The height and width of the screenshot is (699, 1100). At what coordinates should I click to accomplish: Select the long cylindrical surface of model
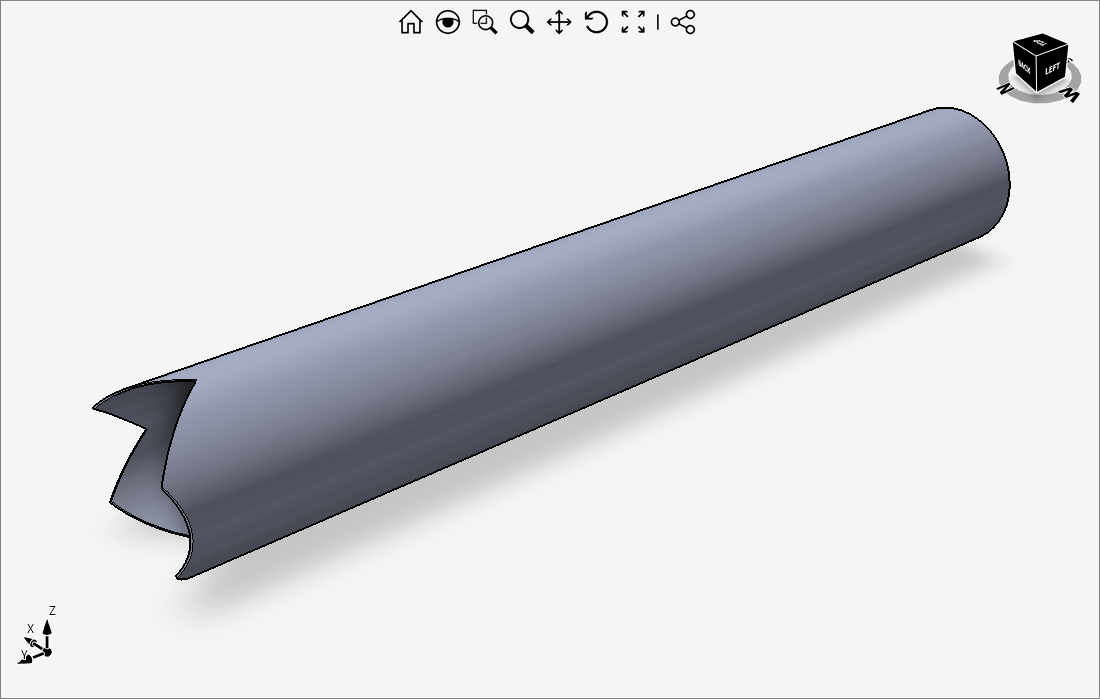click(600, 330)
